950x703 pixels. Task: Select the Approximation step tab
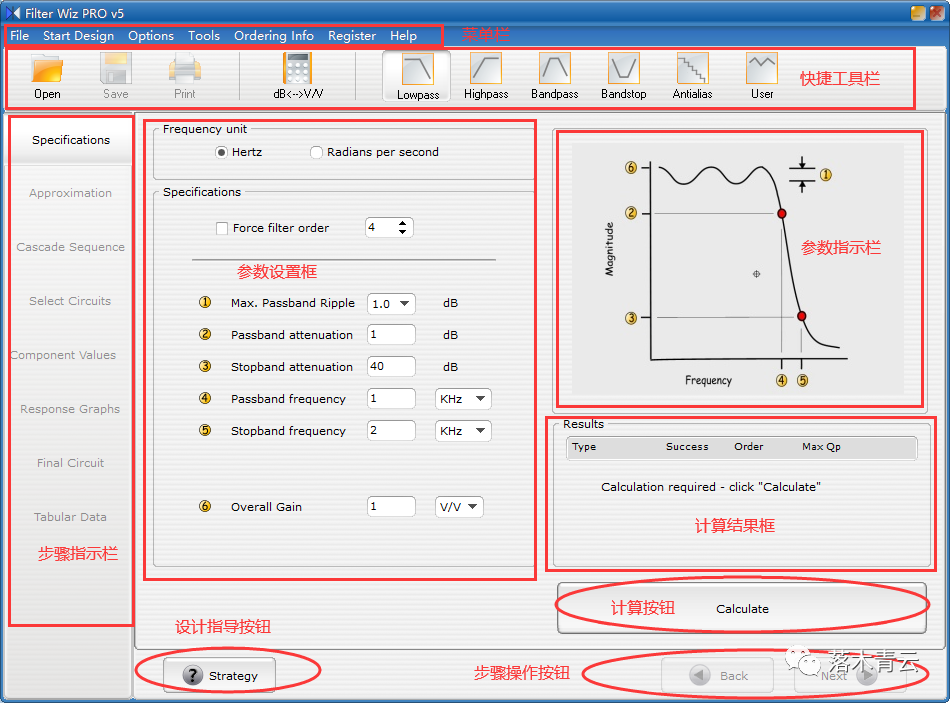click(71, 193)
